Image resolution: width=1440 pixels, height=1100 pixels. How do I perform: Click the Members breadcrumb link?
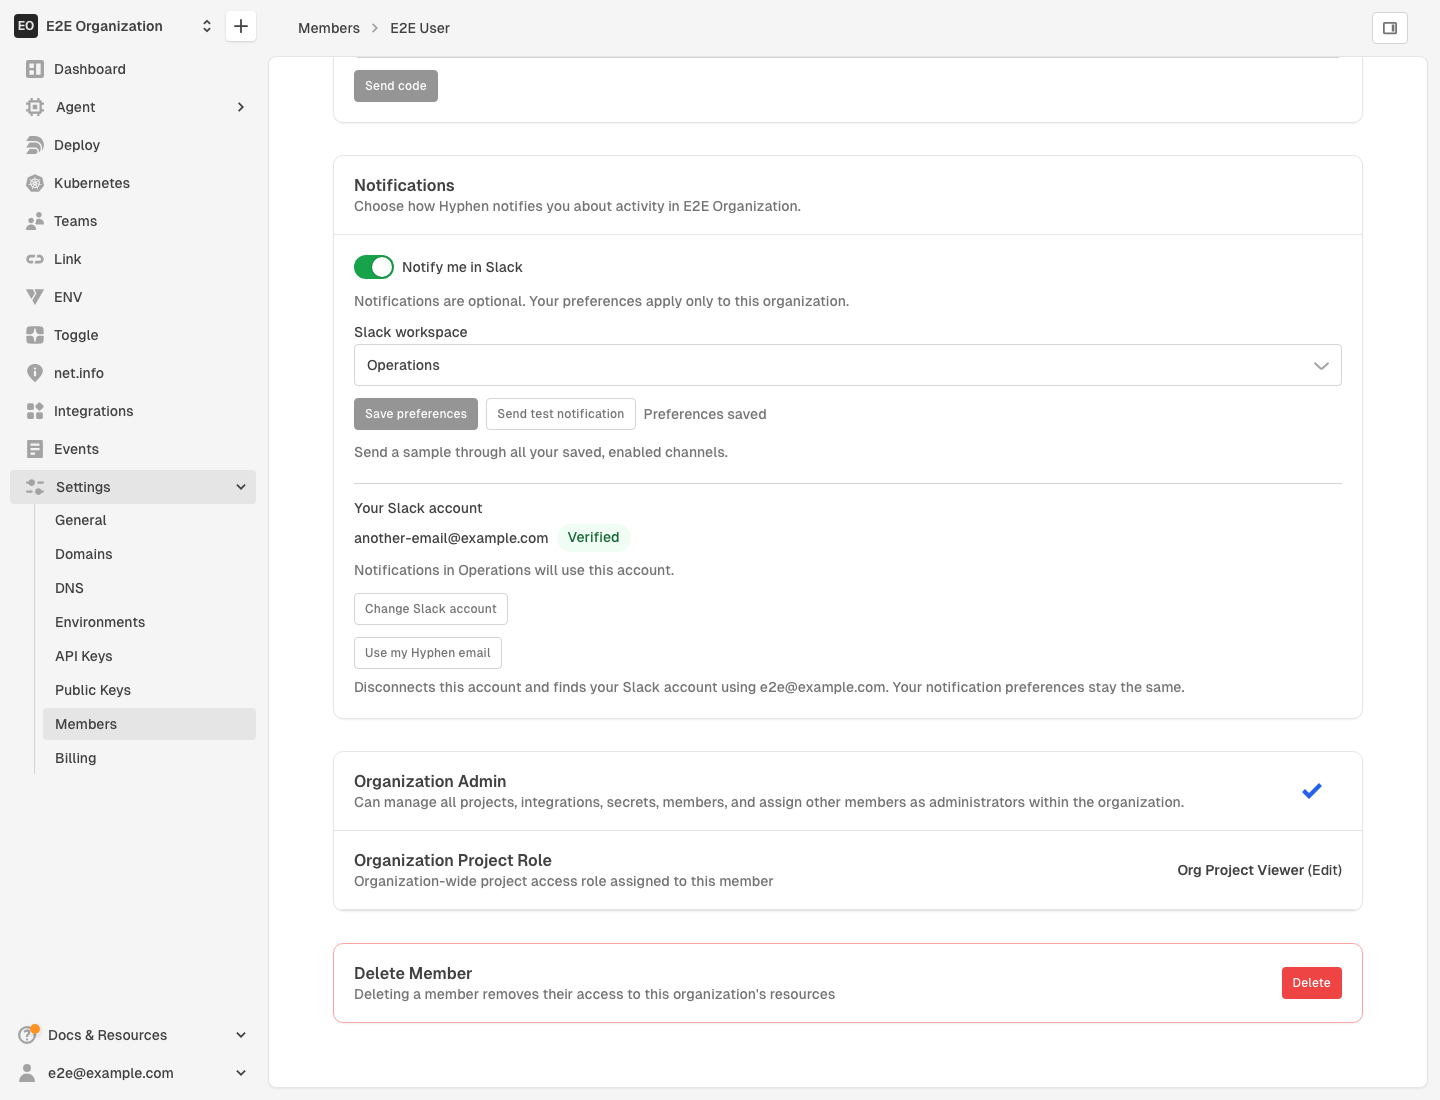tap(329, 28)
